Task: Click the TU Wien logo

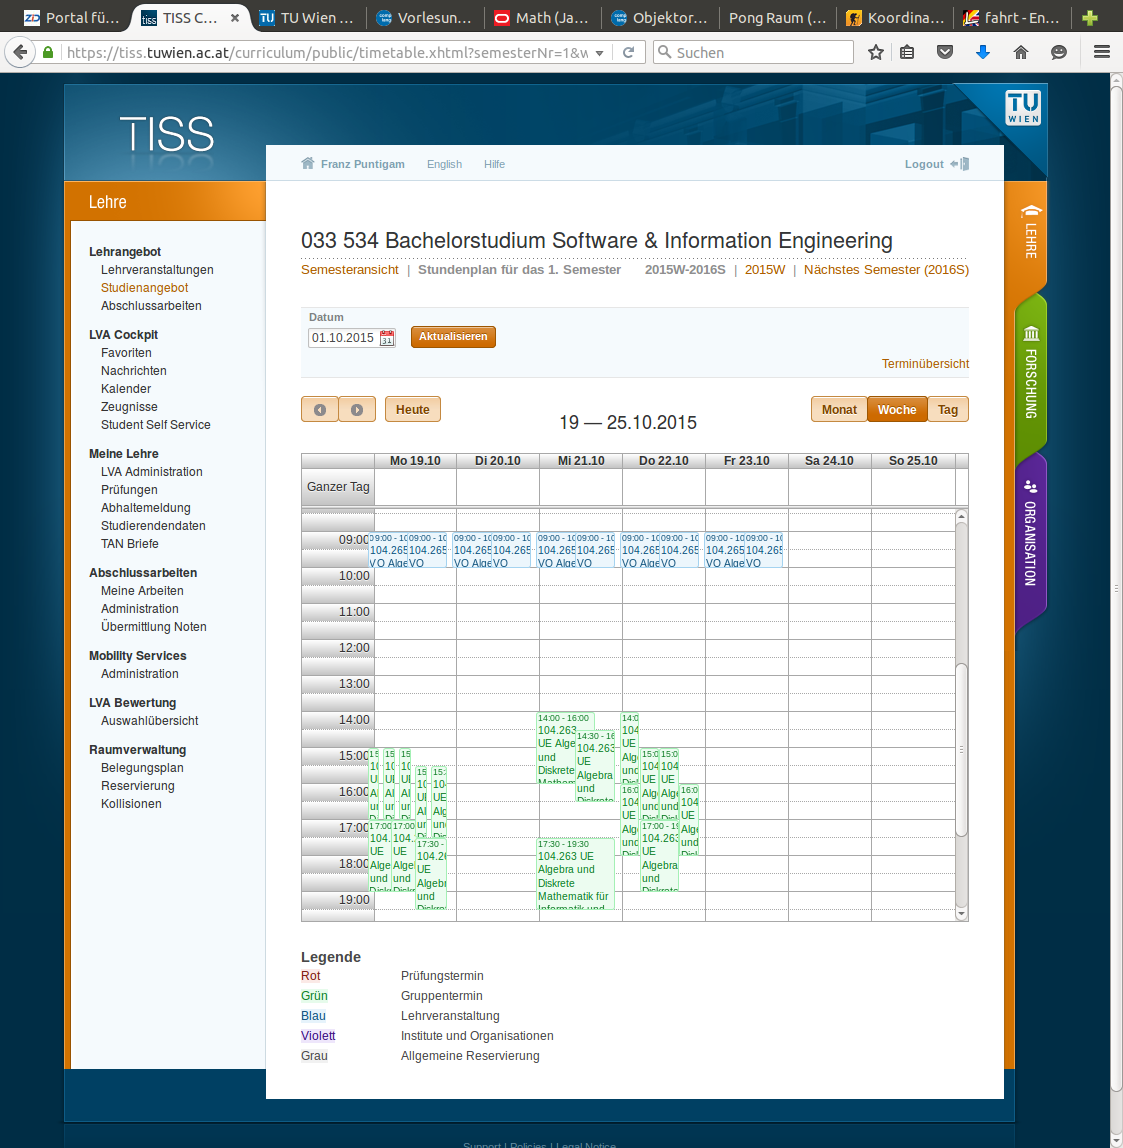Action: (1023, 108)
